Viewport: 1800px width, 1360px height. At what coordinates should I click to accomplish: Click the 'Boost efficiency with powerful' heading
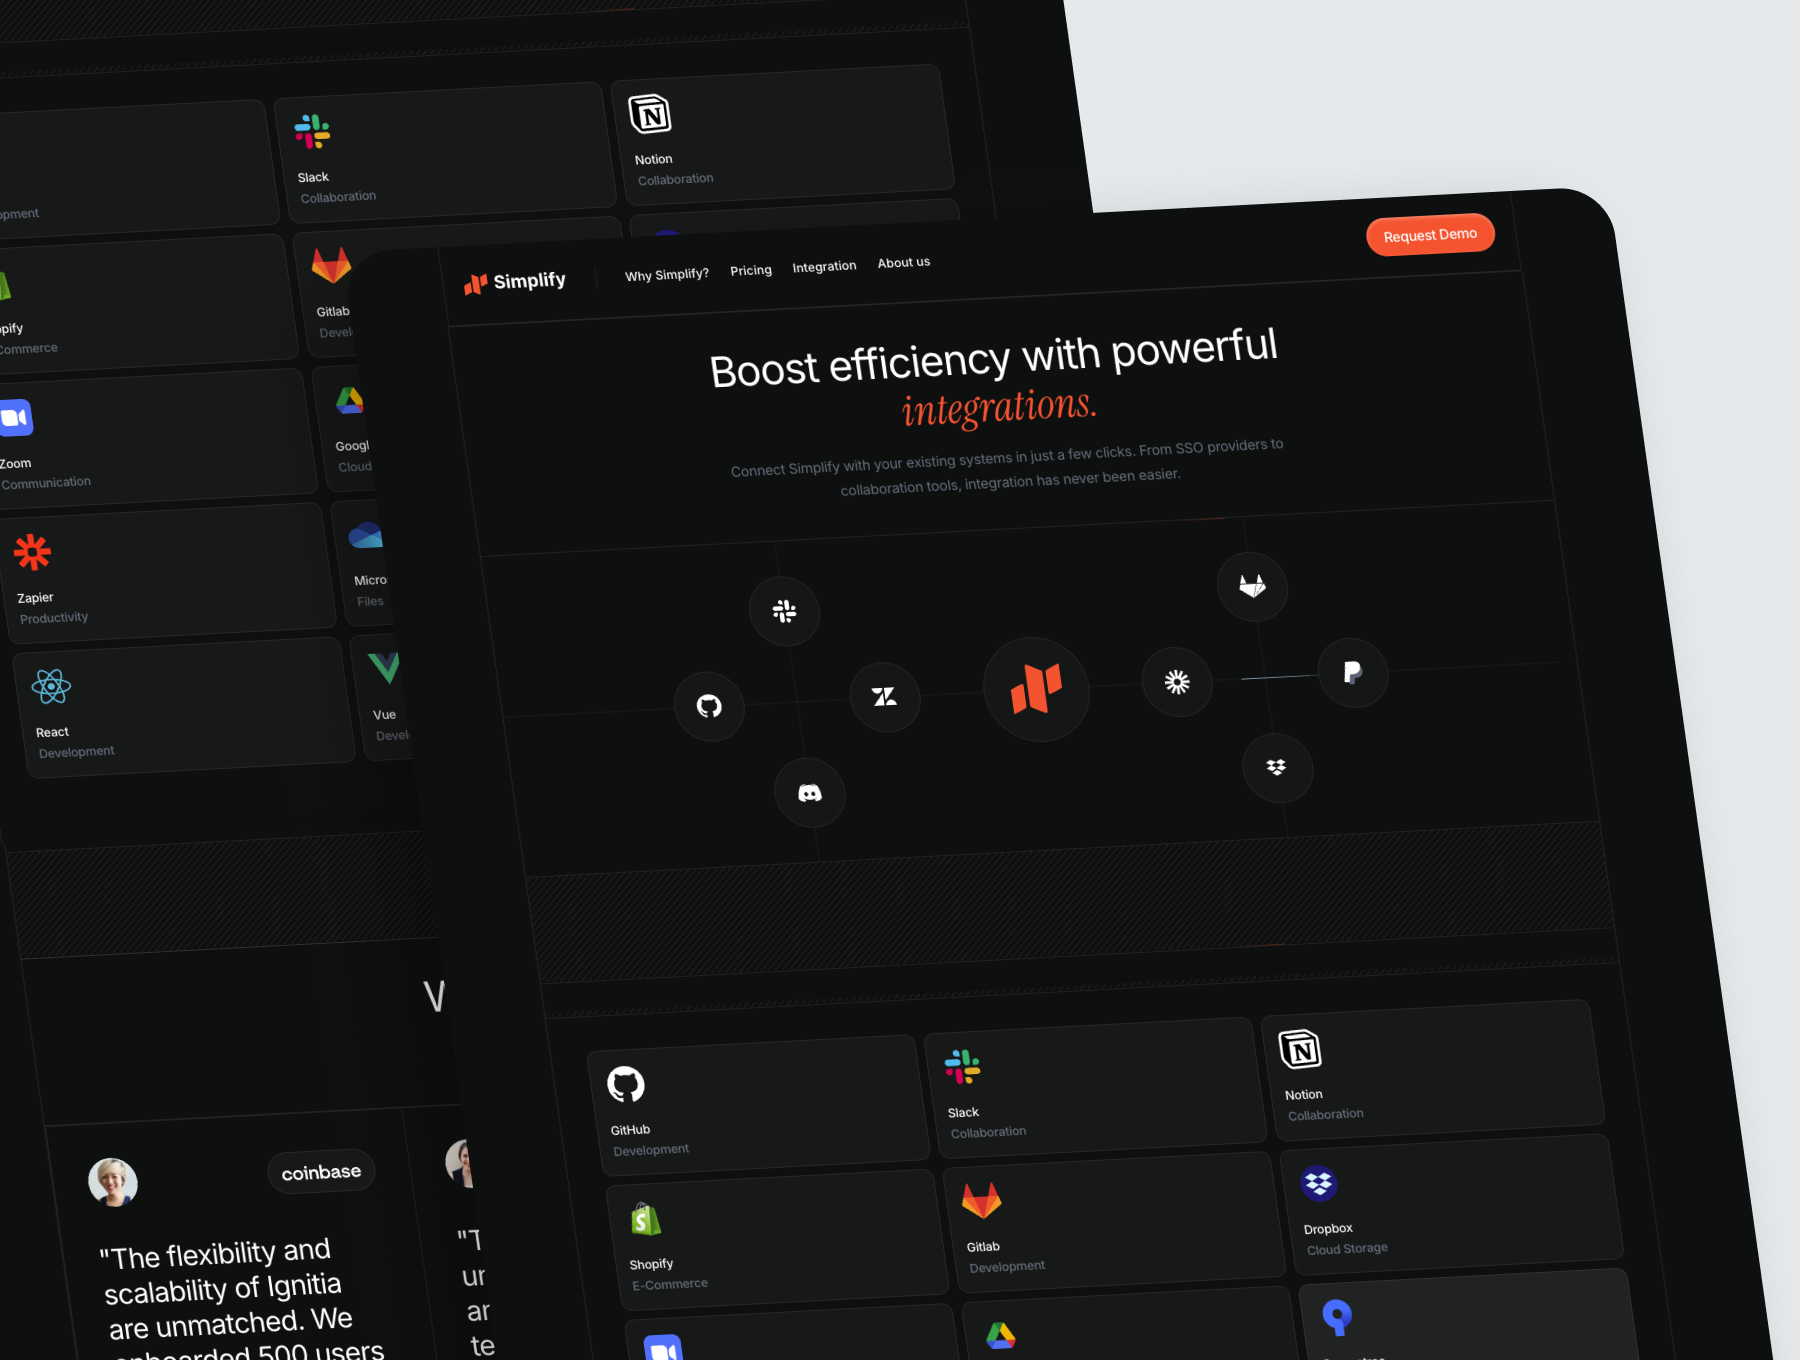pos(993,359)
